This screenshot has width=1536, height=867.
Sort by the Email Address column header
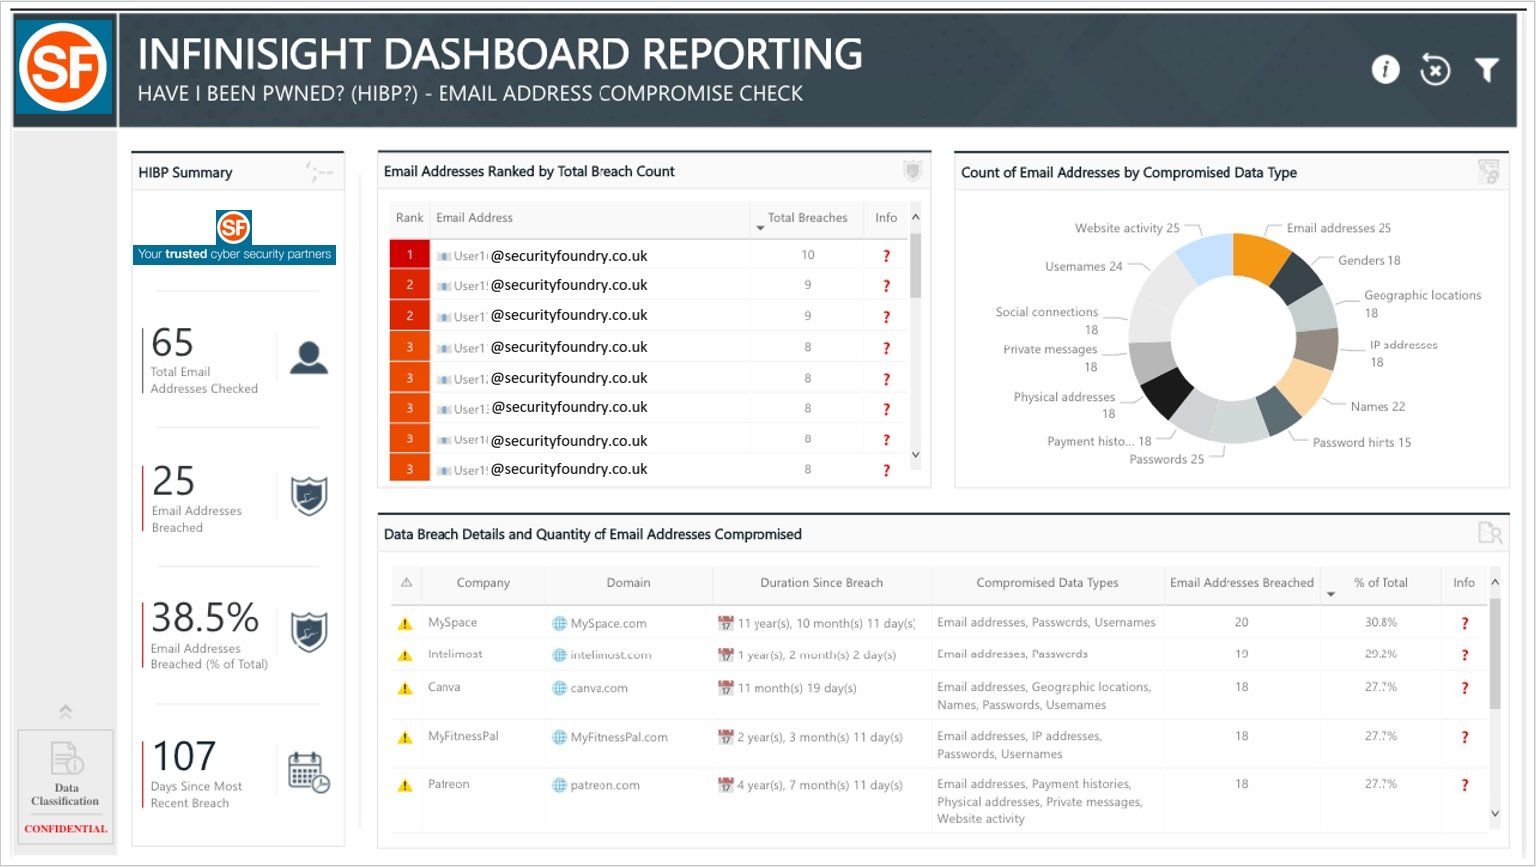[474, 218]
